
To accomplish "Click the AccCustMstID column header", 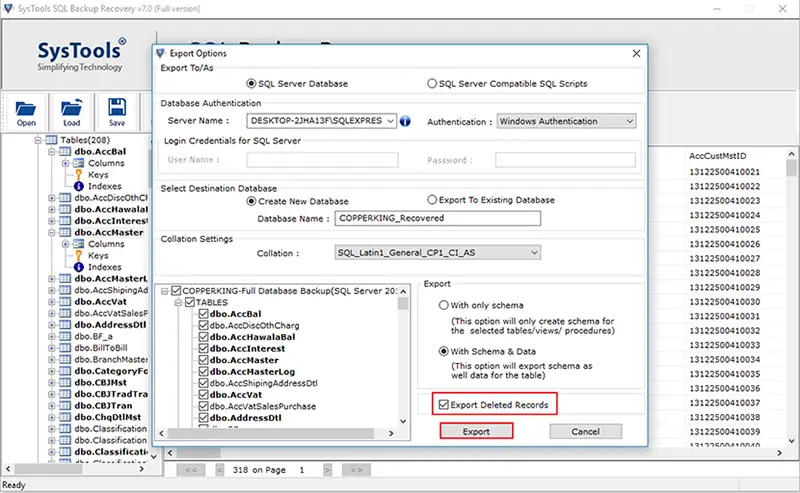I will 718,156.
